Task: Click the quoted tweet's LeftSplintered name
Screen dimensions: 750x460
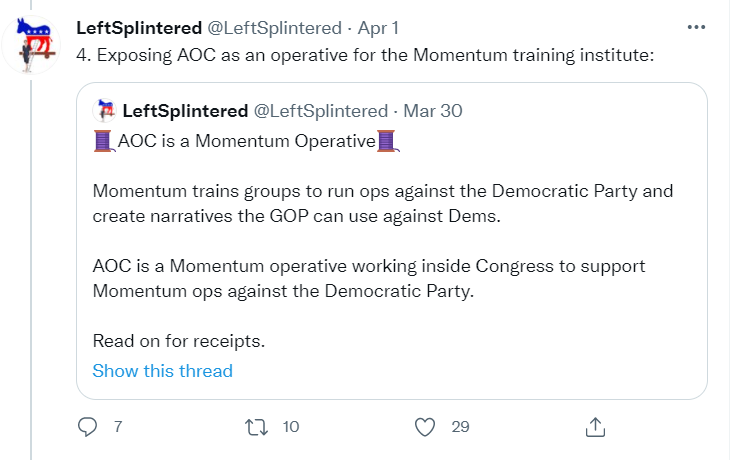Action: pos(185,110)
